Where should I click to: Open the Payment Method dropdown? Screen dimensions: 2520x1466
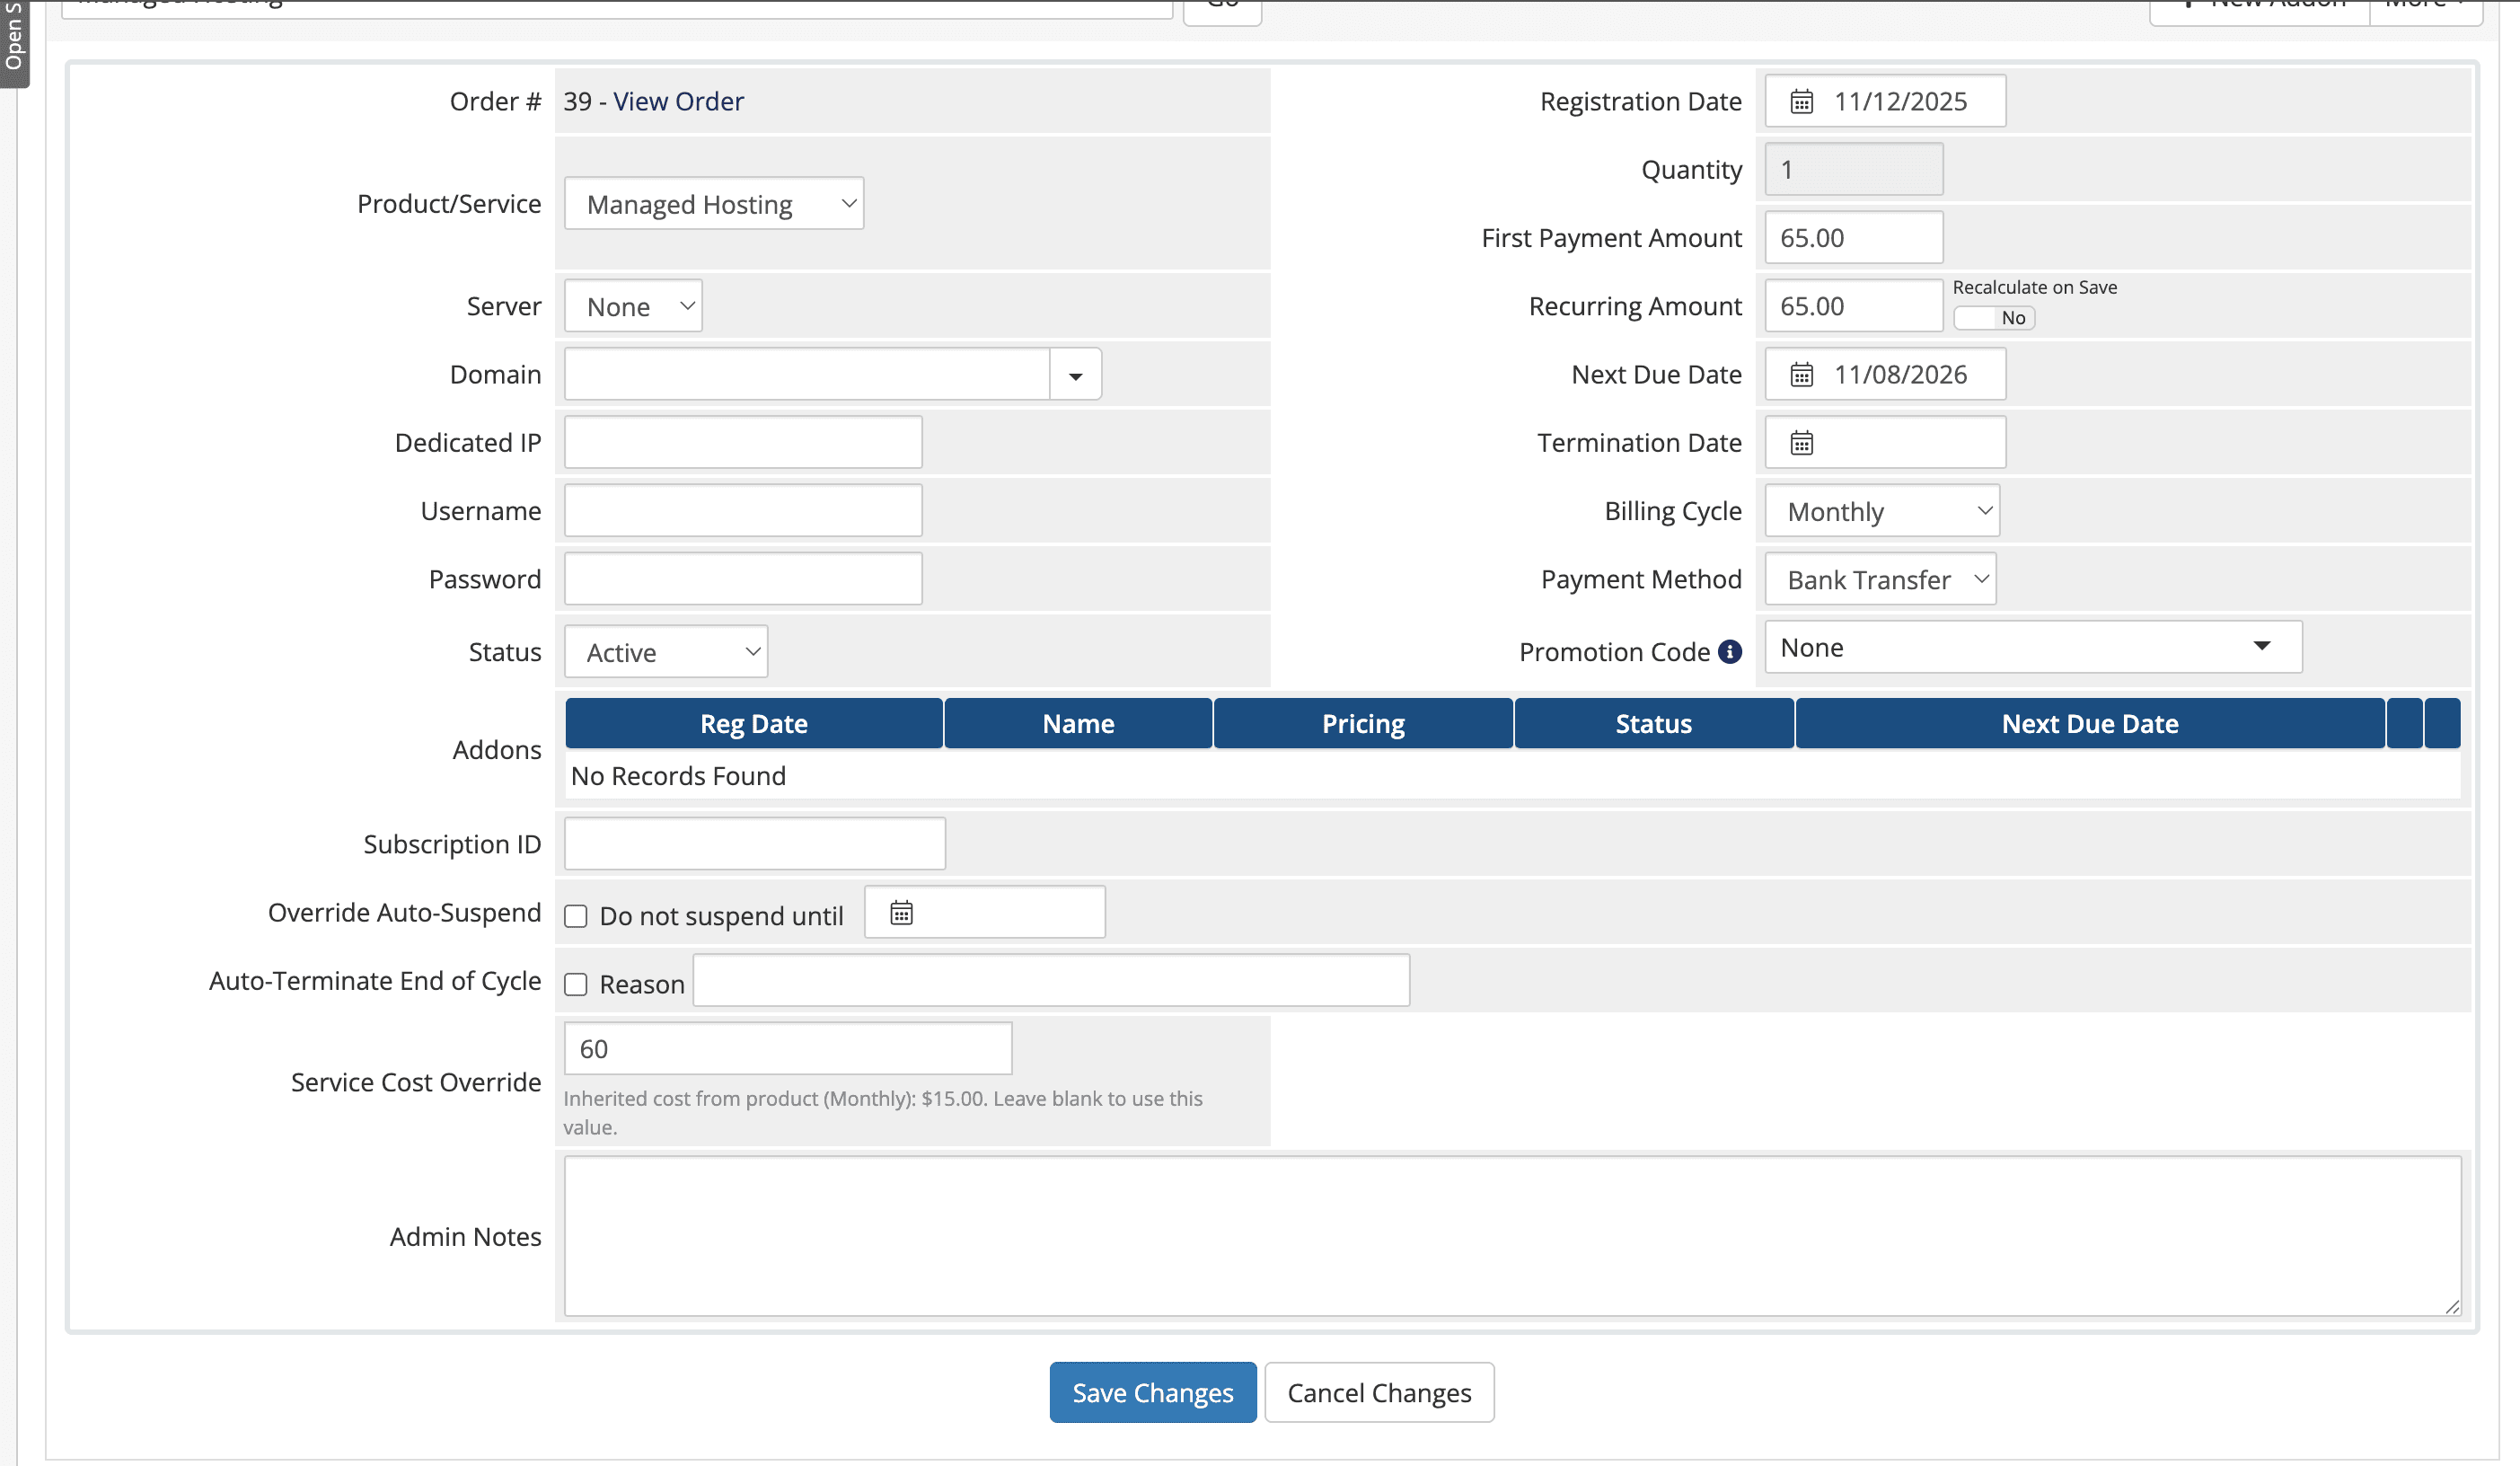(1879, 578)
